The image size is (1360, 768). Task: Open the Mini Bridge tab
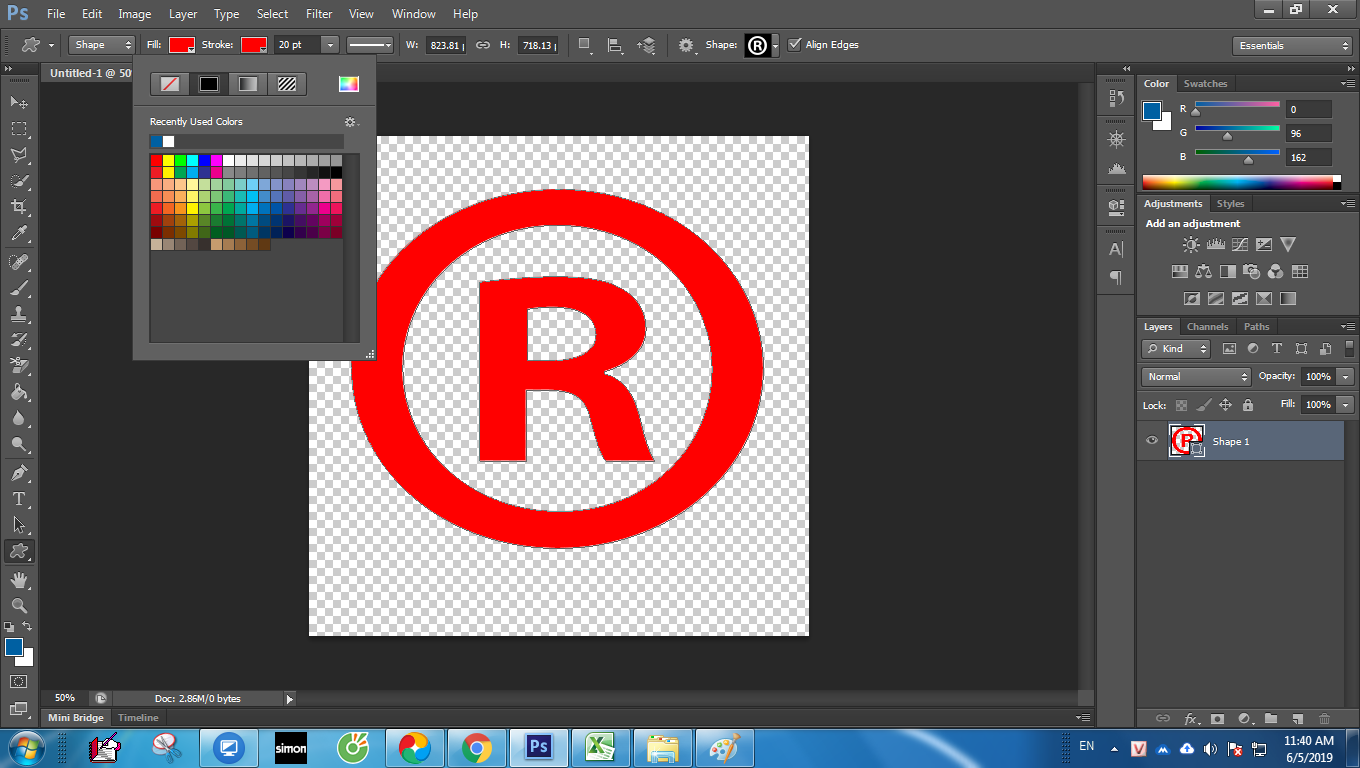[76, 718]
